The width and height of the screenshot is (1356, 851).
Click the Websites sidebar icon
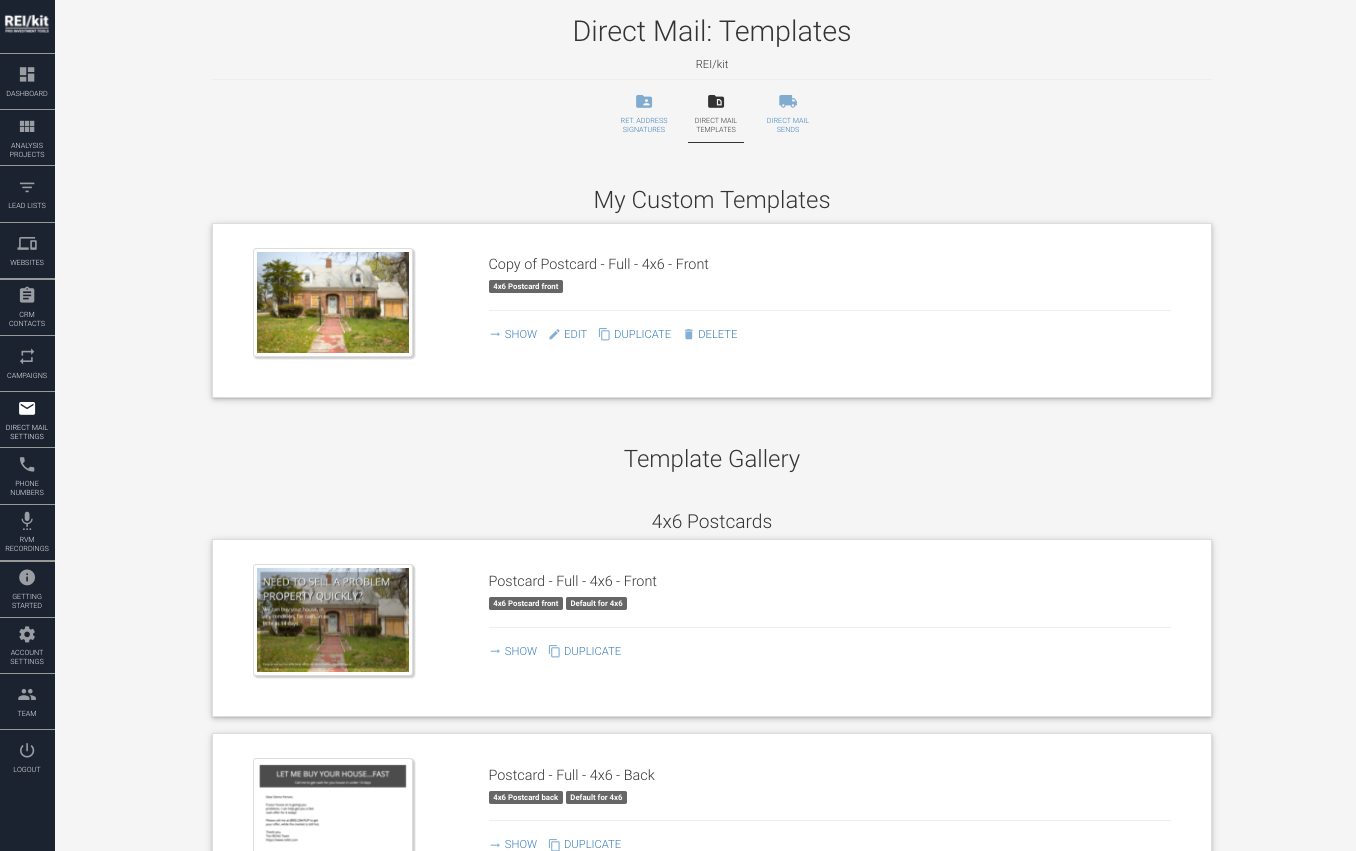point(27,250)
